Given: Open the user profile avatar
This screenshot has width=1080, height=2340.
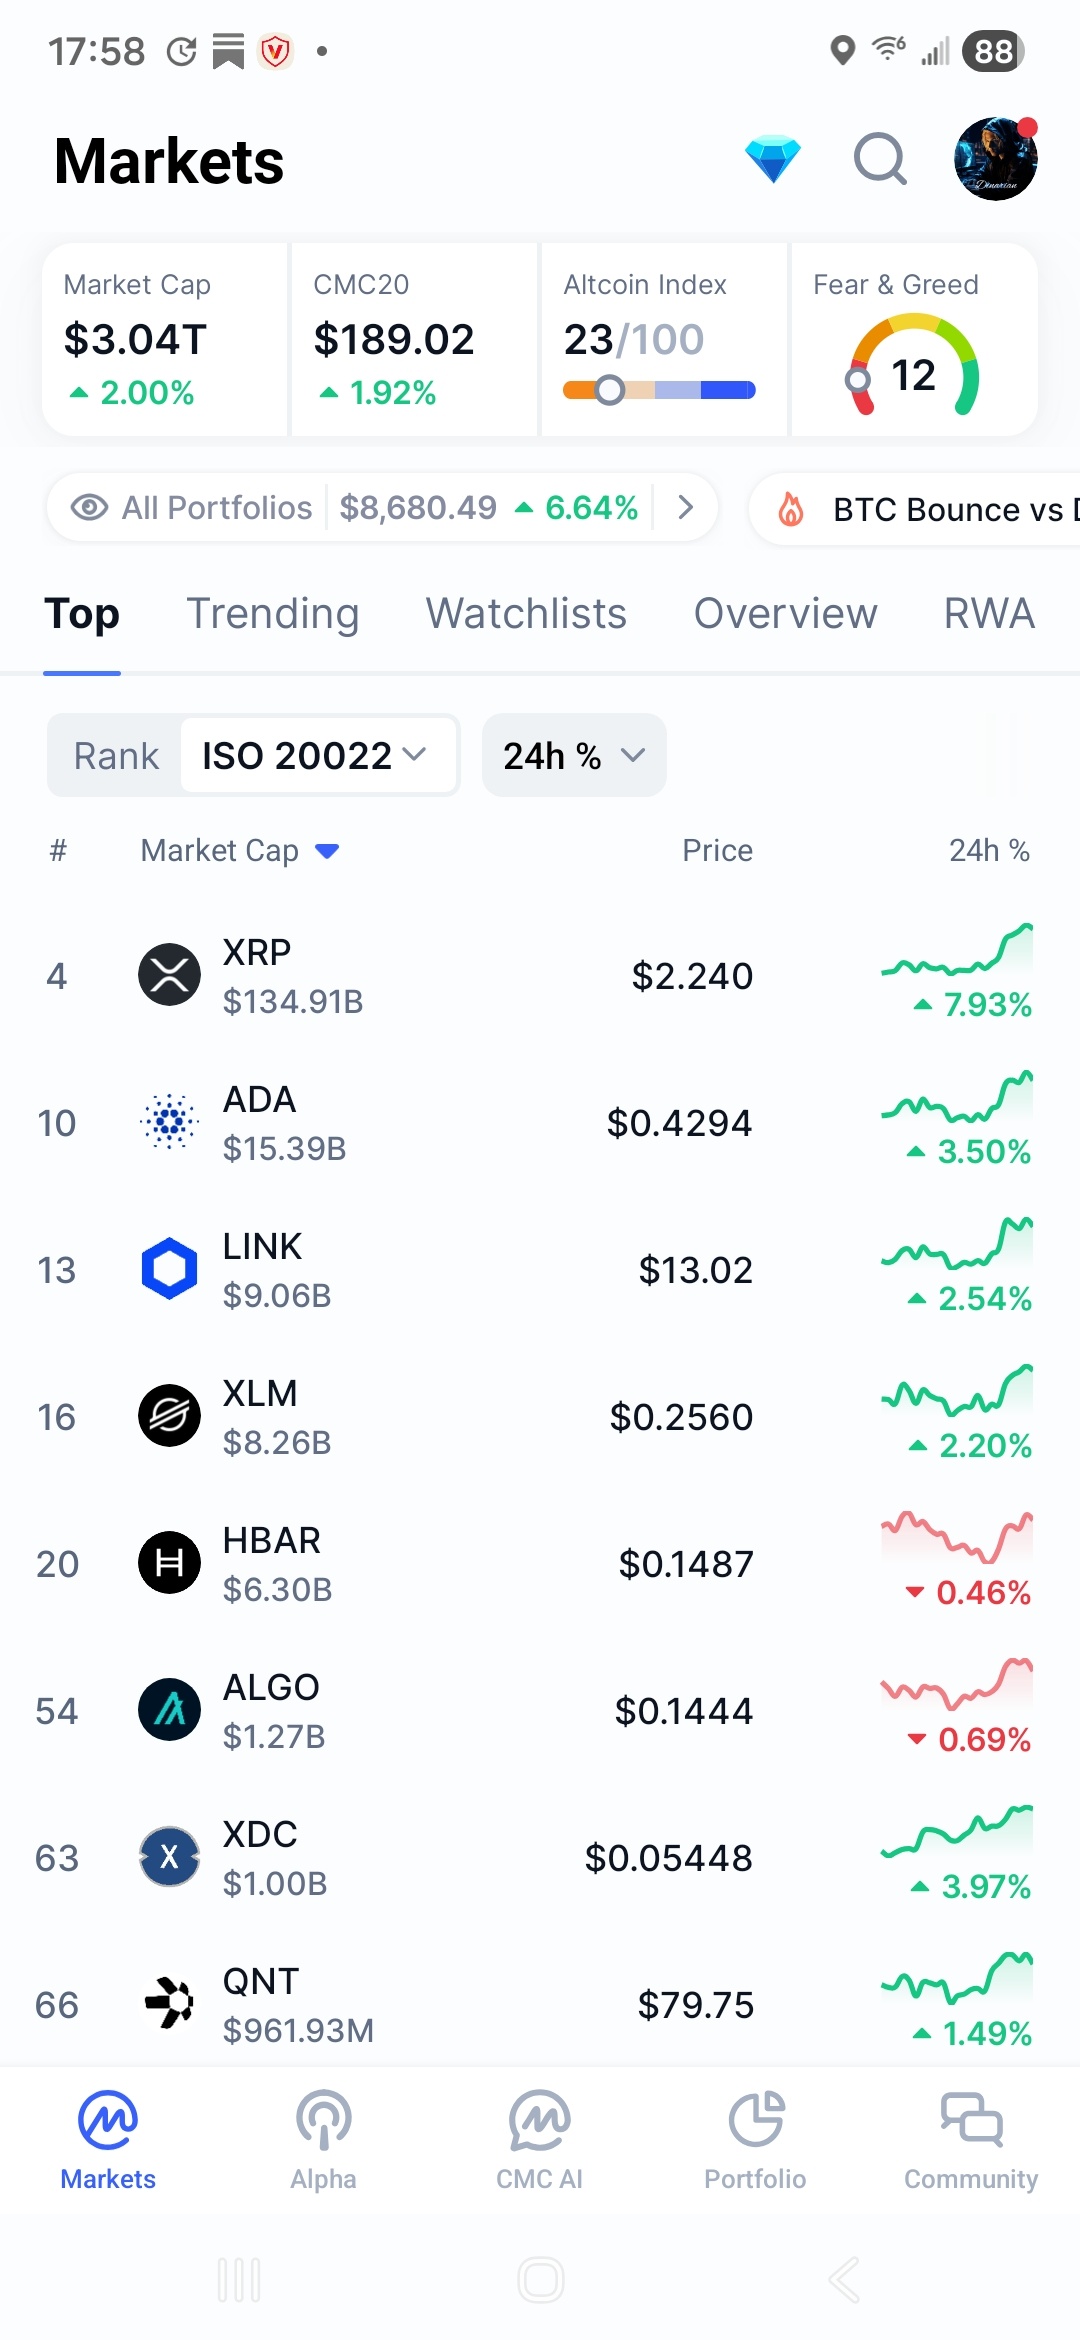Looking at the screenshot, I should (x=995, y=160).
